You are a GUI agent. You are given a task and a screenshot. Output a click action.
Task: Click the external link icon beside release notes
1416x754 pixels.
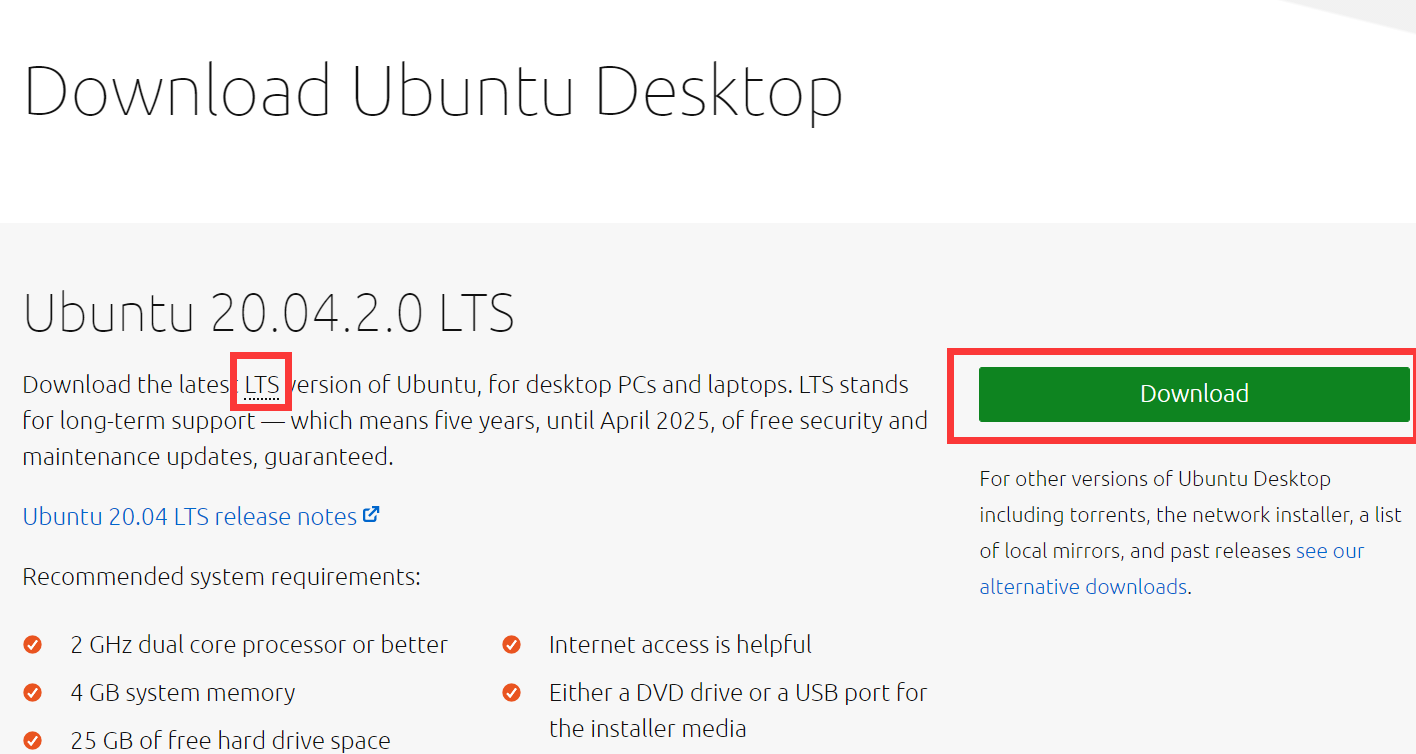[371, 513]
